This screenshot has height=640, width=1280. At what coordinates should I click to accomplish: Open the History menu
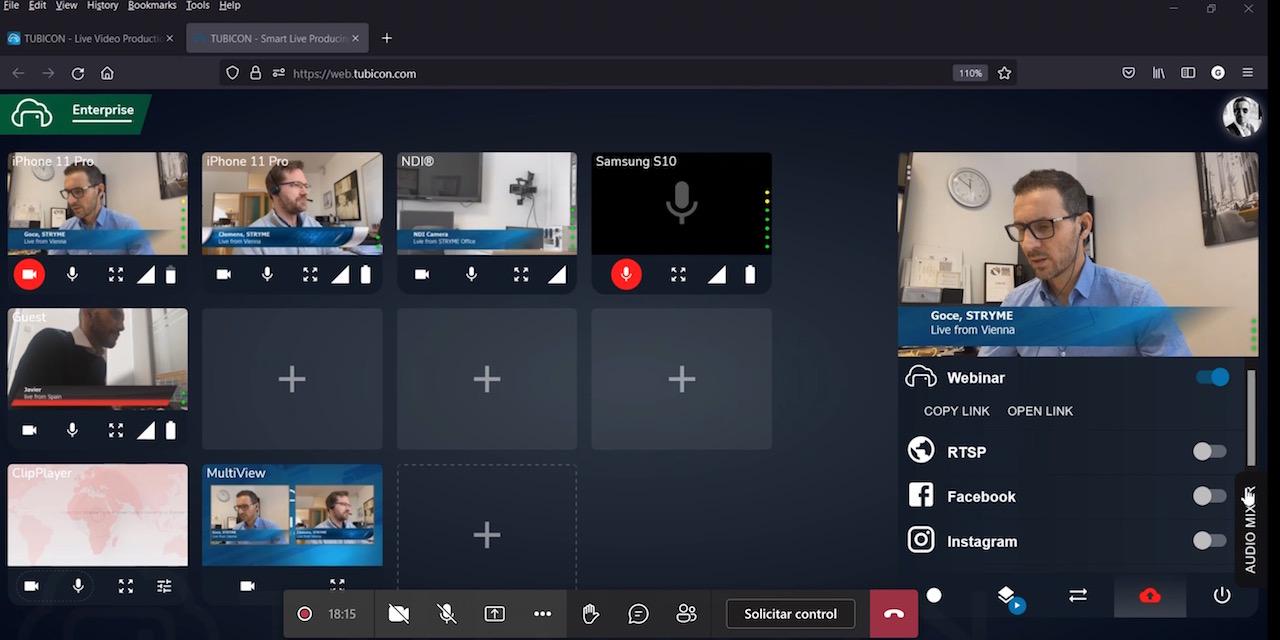[102, 6]
